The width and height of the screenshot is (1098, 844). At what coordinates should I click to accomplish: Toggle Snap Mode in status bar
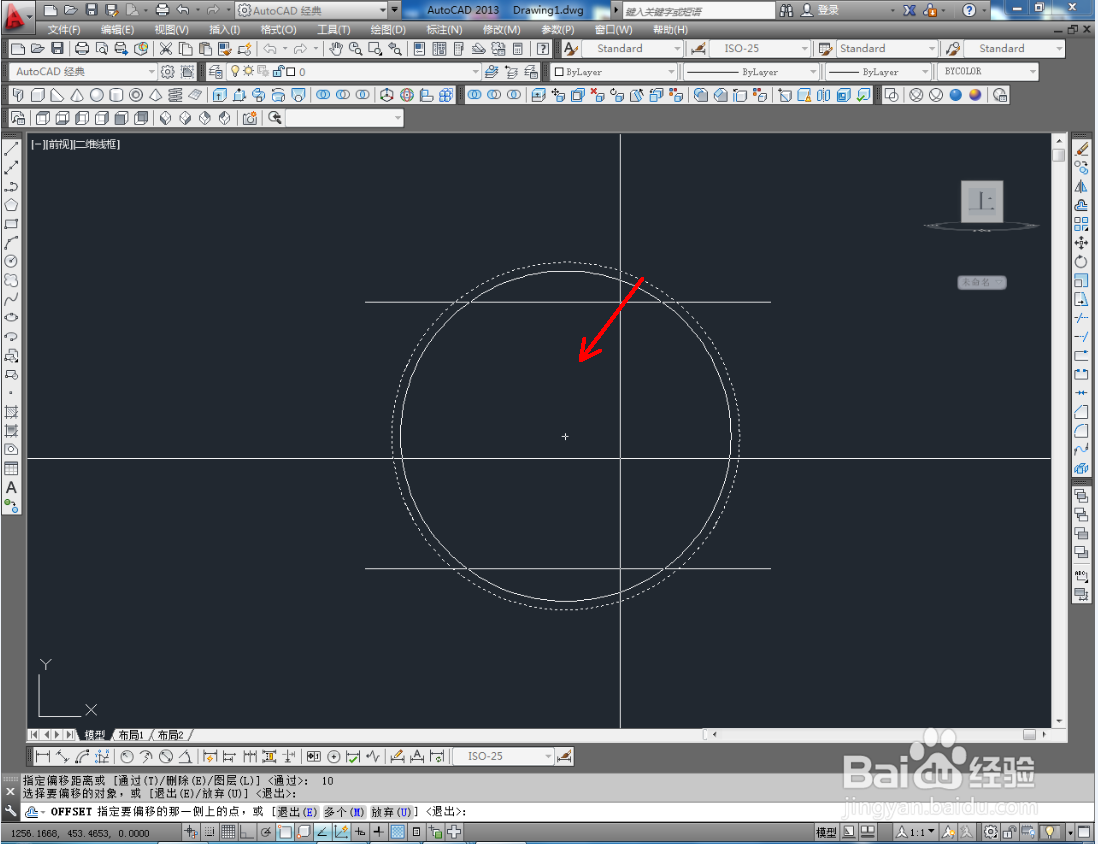pyautogui.click(x=209, y=832)
